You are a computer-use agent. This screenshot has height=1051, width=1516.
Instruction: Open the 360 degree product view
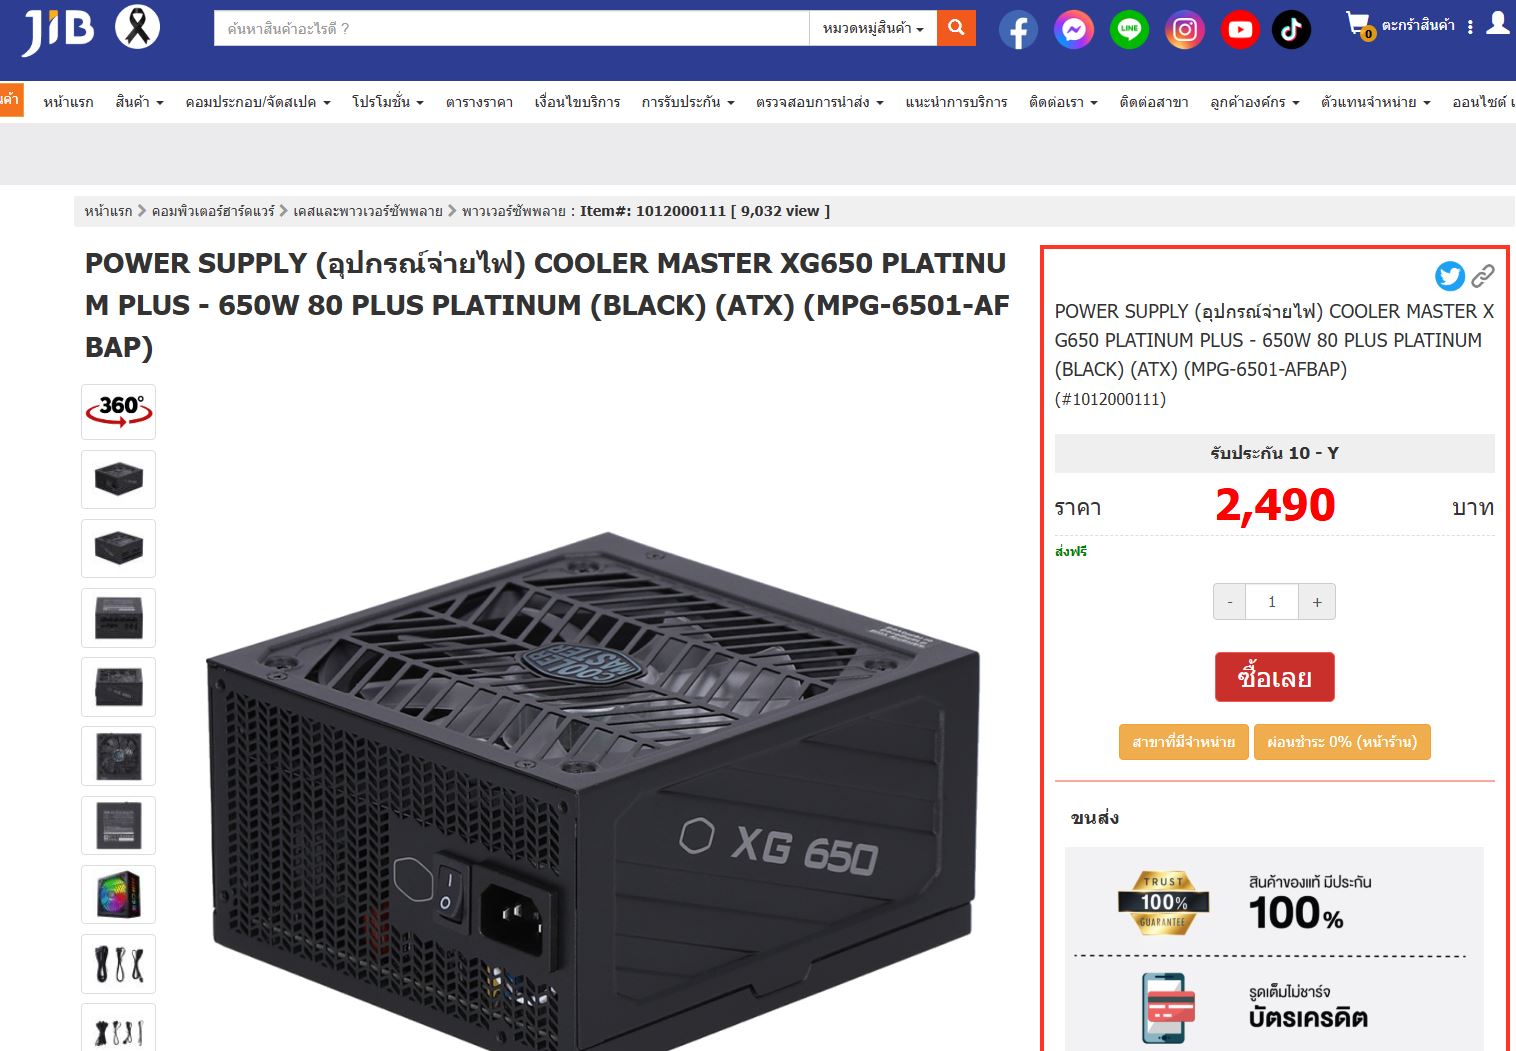pos(118,411)
